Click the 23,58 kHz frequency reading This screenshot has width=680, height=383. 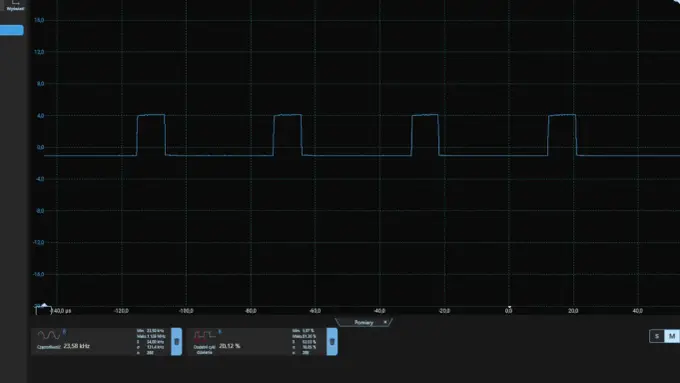click(x=76, y=346)
